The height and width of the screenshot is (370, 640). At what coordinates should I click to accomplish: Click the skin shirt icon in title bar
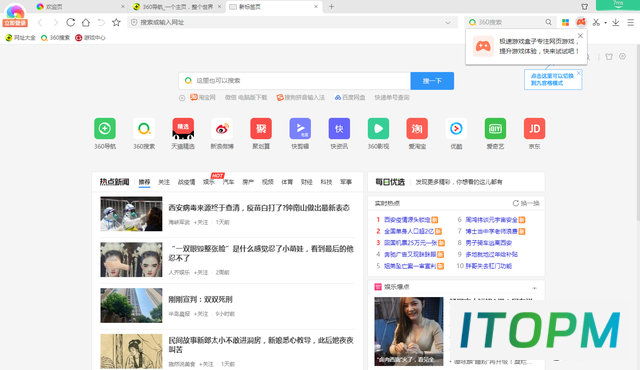(x=584, y=7)
